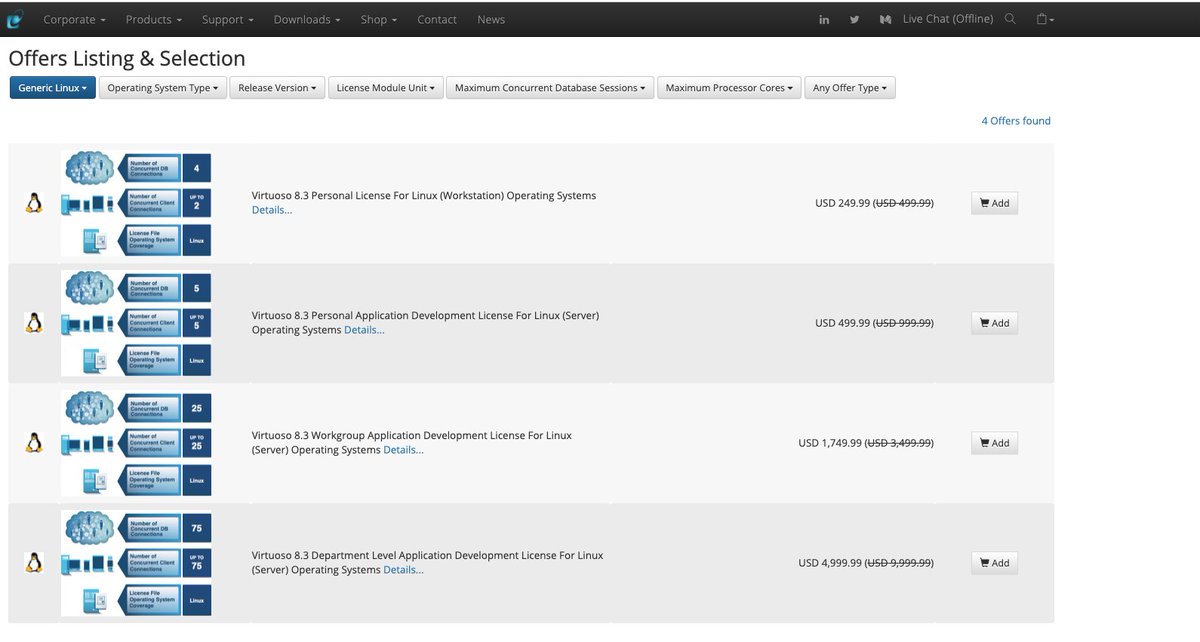Add Personal Application Development license to cart
This screenshot has height=642, width=1200.
point(994,323)
